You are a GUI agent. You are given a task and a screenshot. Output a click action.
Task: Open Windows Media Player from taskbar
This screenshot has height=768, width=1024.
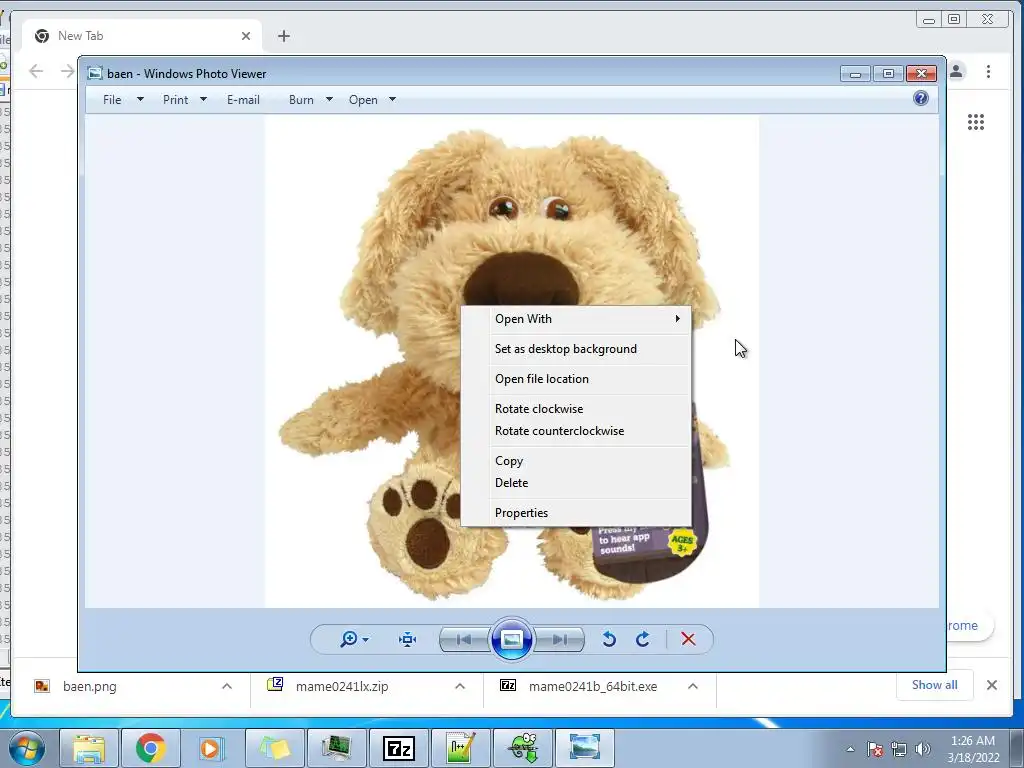click(x=212, y=748)
